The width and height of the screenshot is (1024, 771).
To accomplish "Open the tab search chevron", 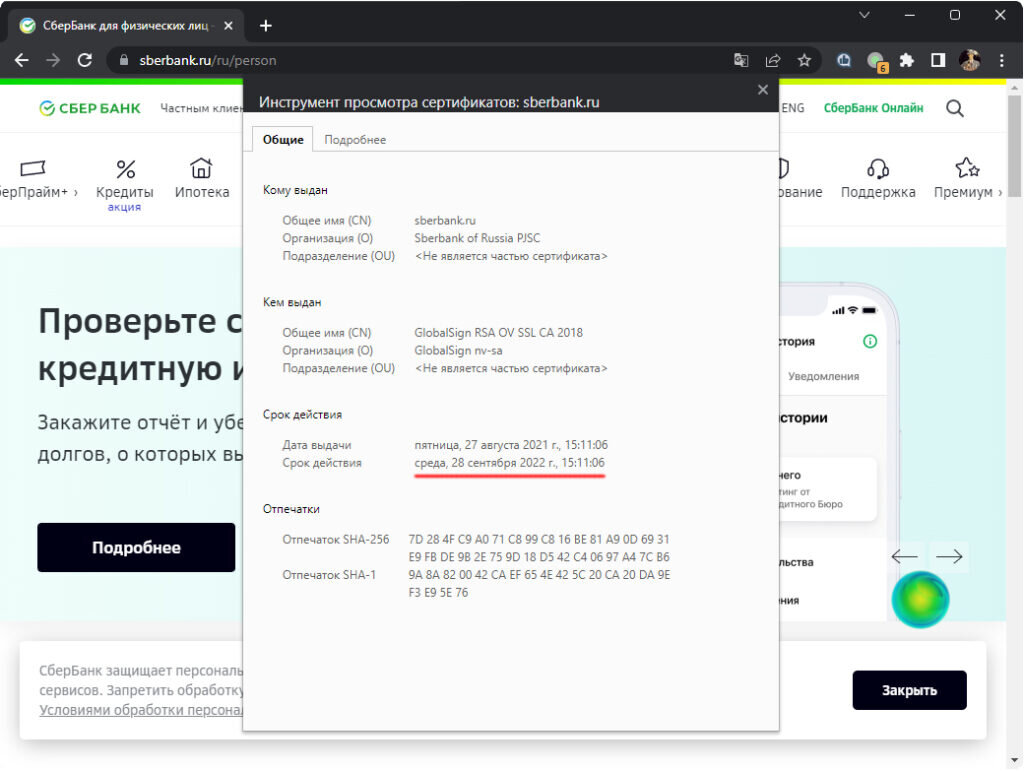I will 864,16.
